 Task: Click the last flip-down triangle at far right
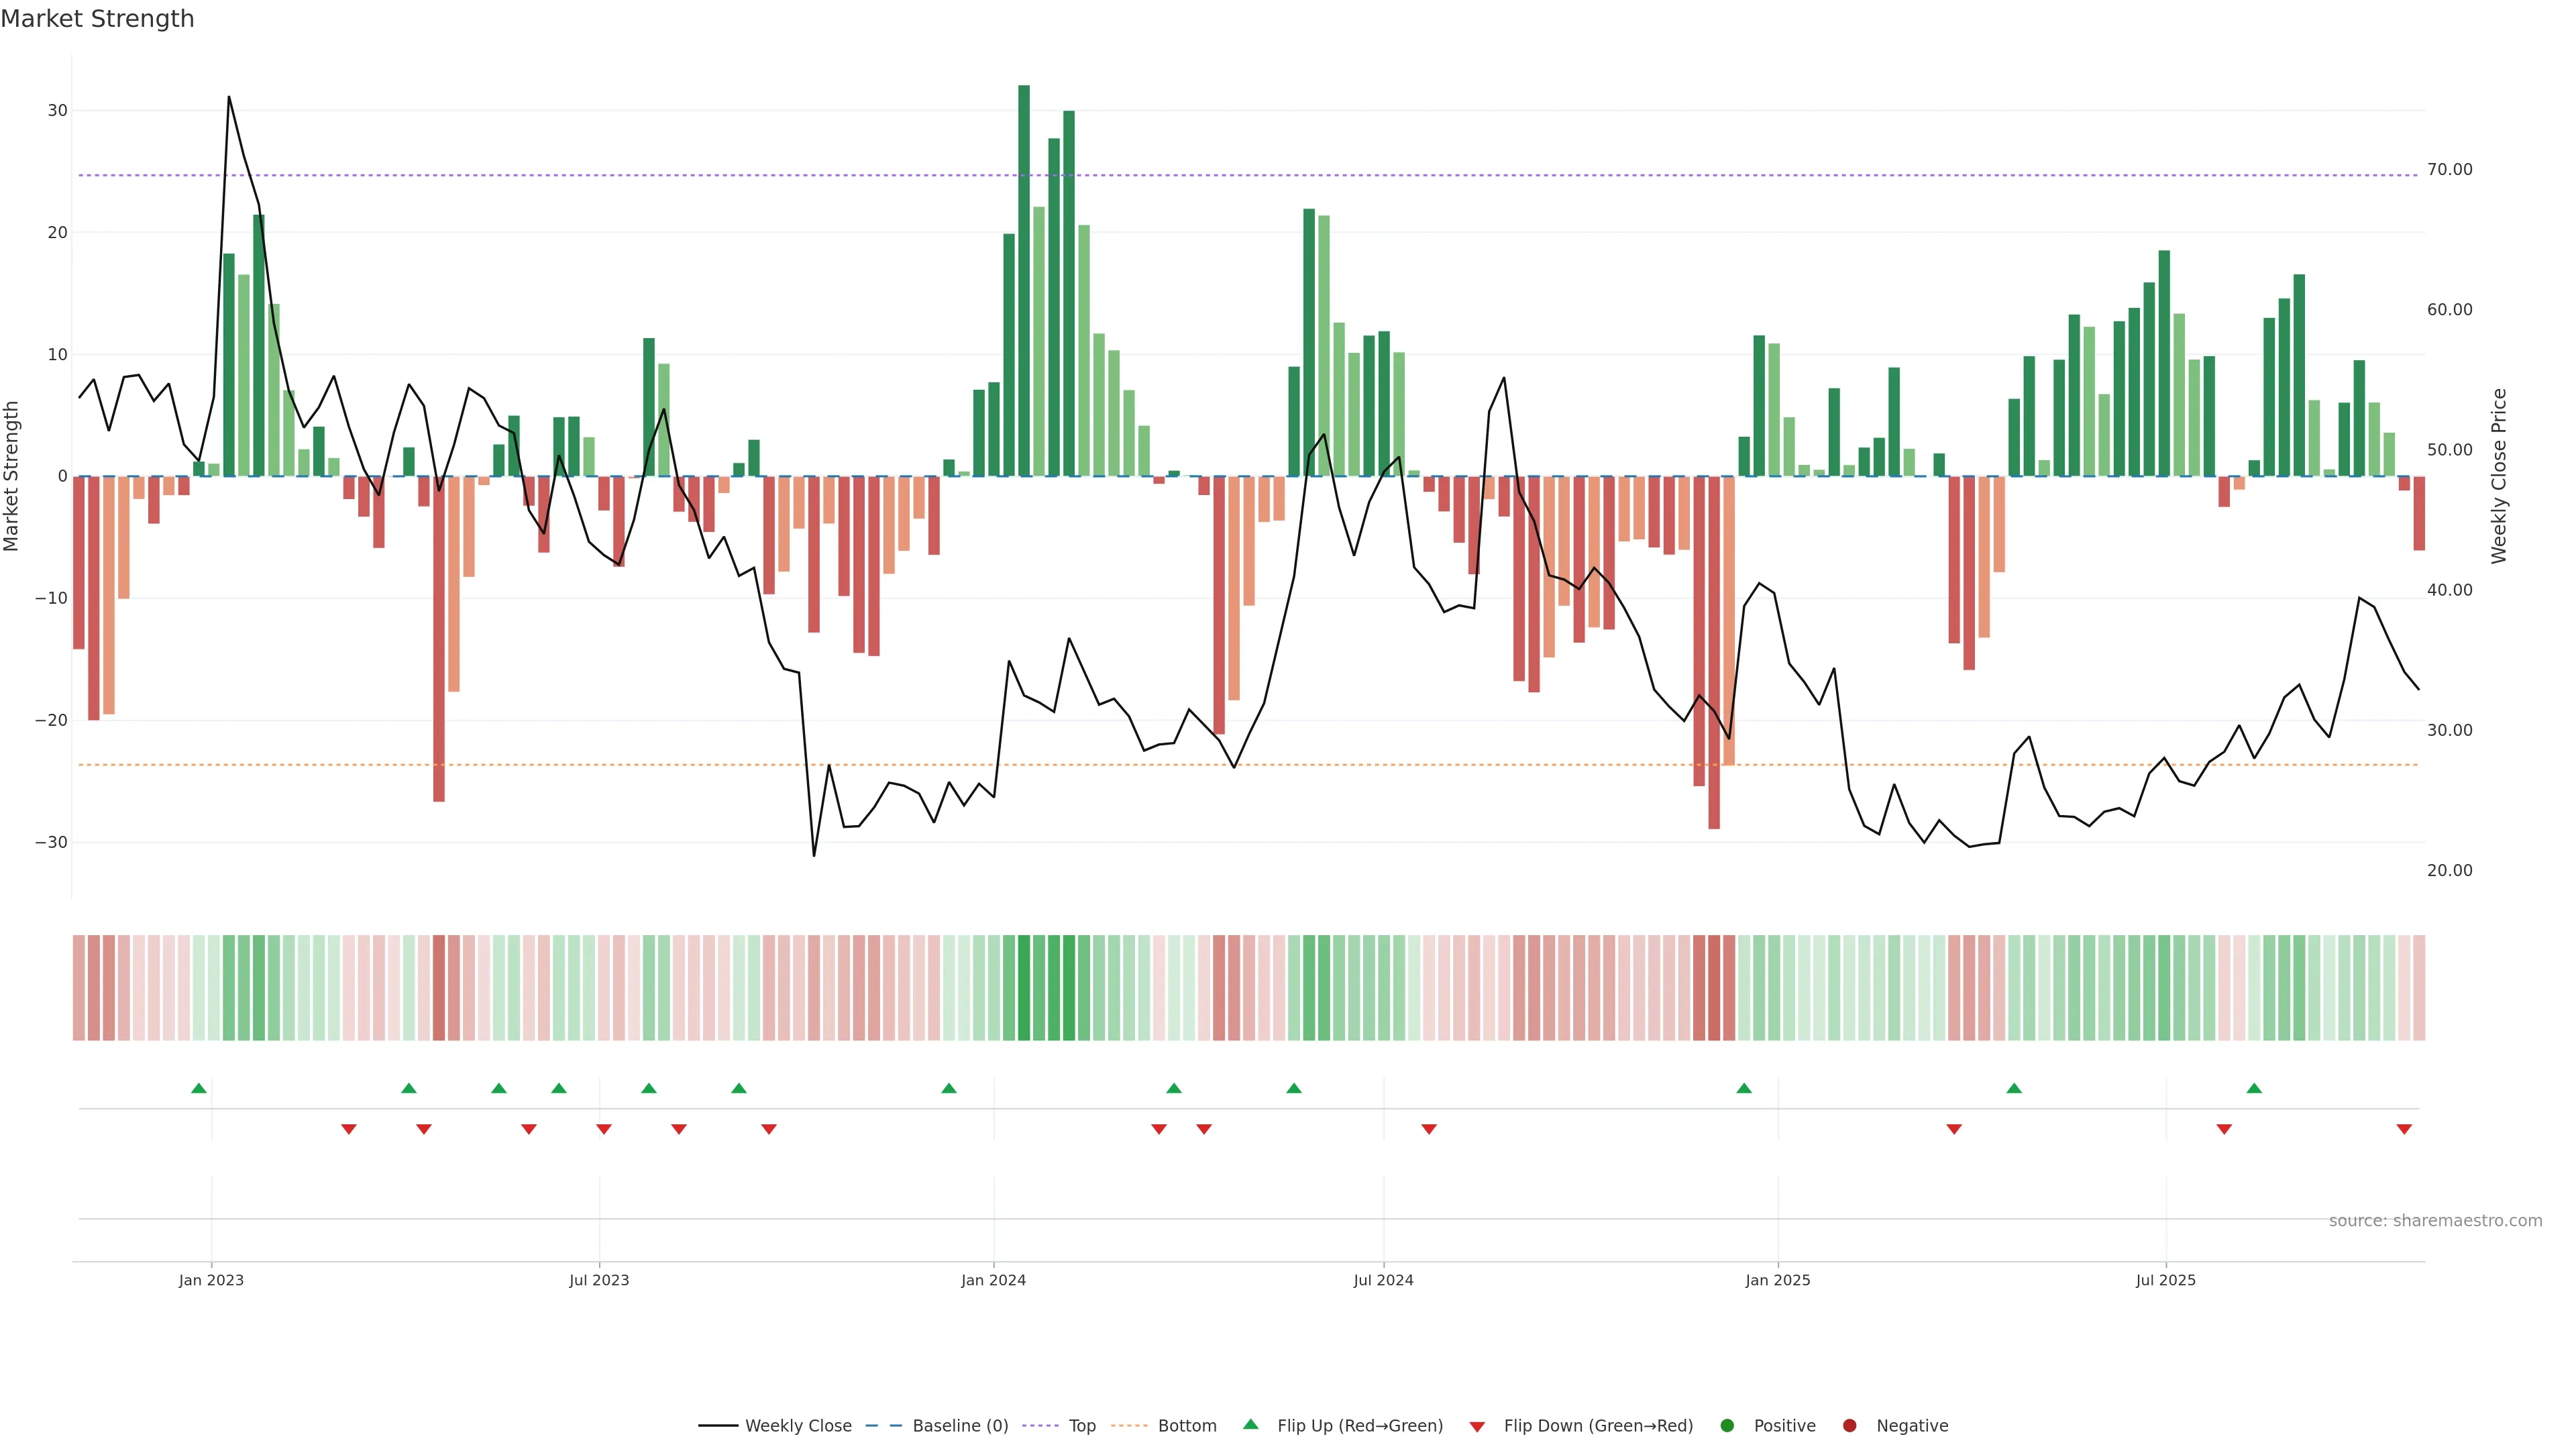pyautogui.click(x=2404, y=1129)
